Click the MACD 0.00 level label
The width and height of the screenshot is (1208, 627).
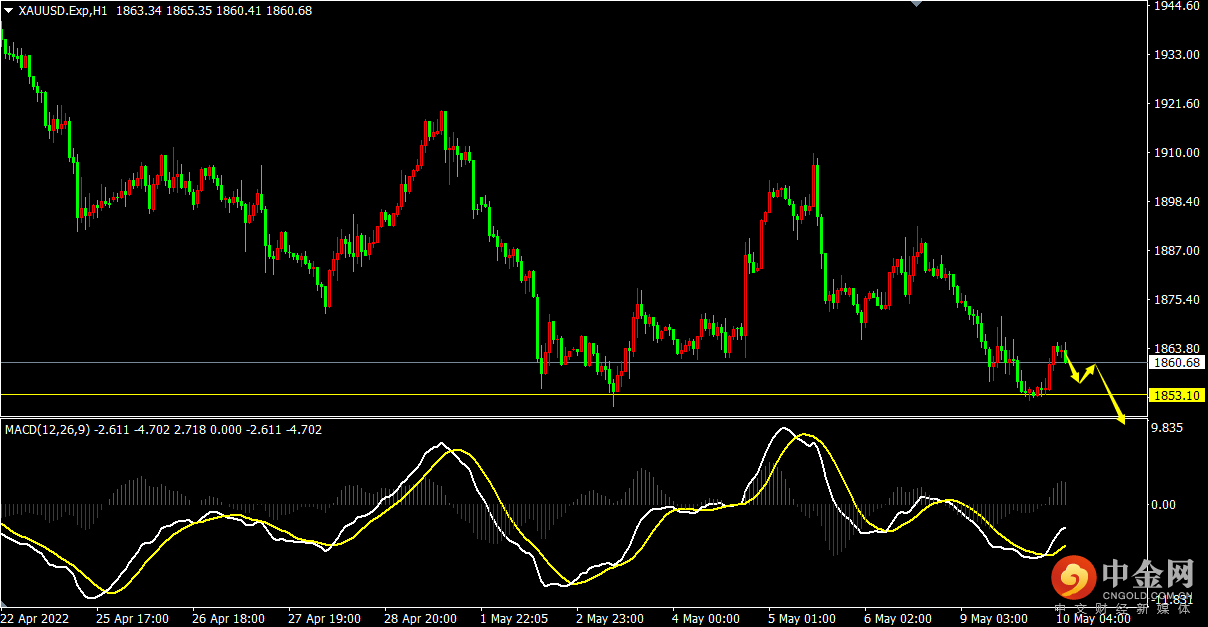coord(1164,505)
